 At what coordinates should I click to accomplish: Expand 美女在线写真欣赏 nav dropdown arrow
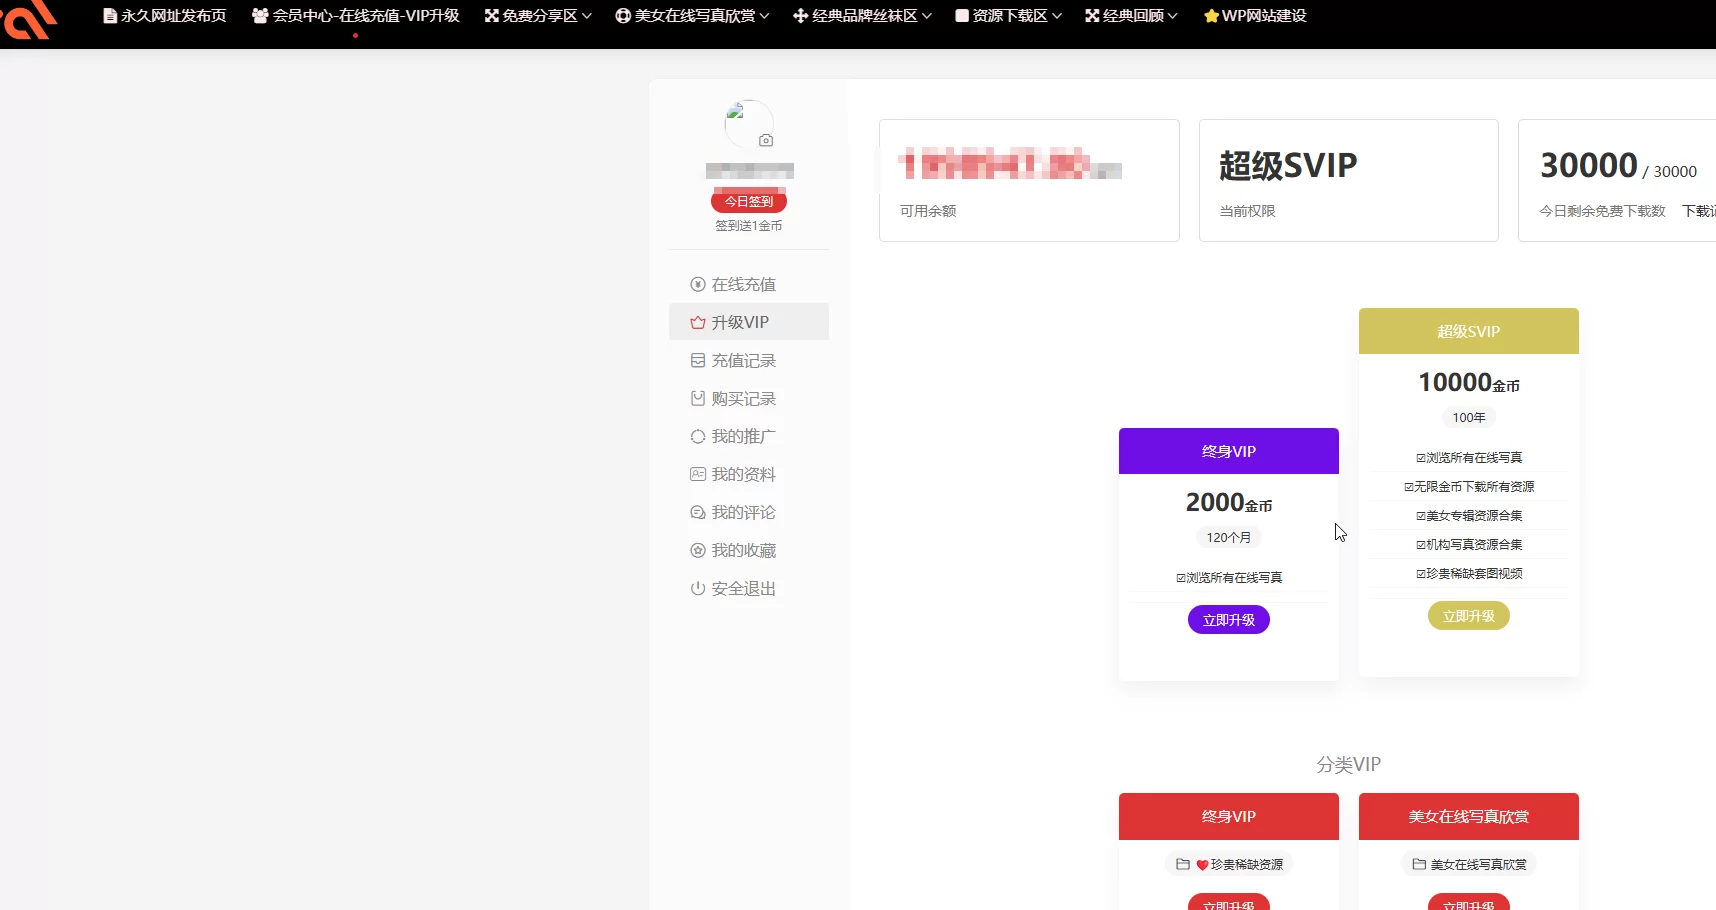tap(764, 16)
